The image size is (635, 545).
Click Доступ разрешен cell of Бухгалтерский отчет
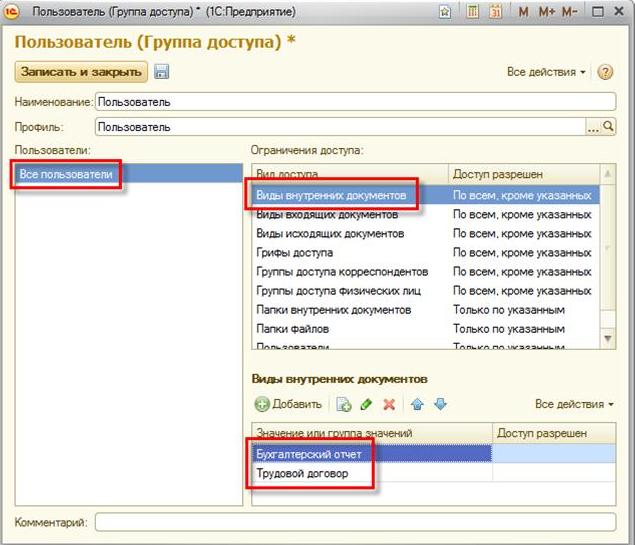(554, 454)
